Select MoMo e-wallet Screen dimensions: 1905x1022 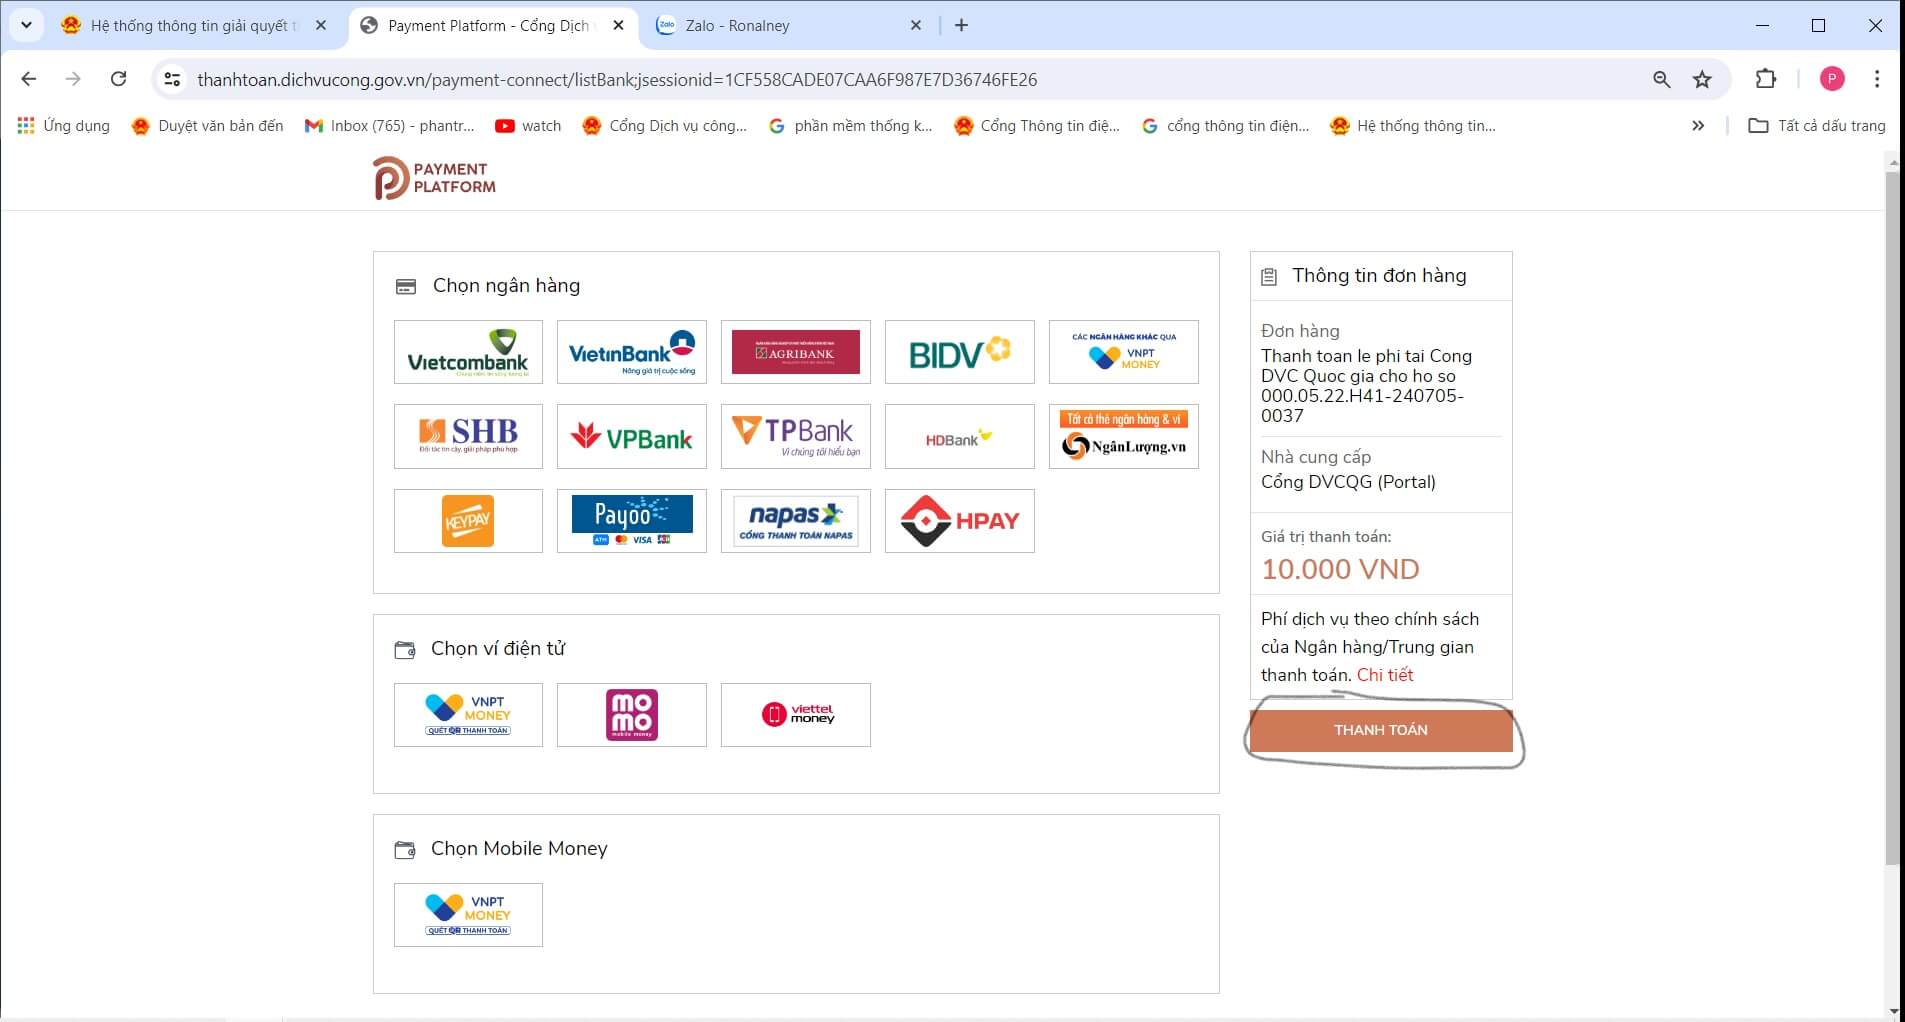point(631,715)
